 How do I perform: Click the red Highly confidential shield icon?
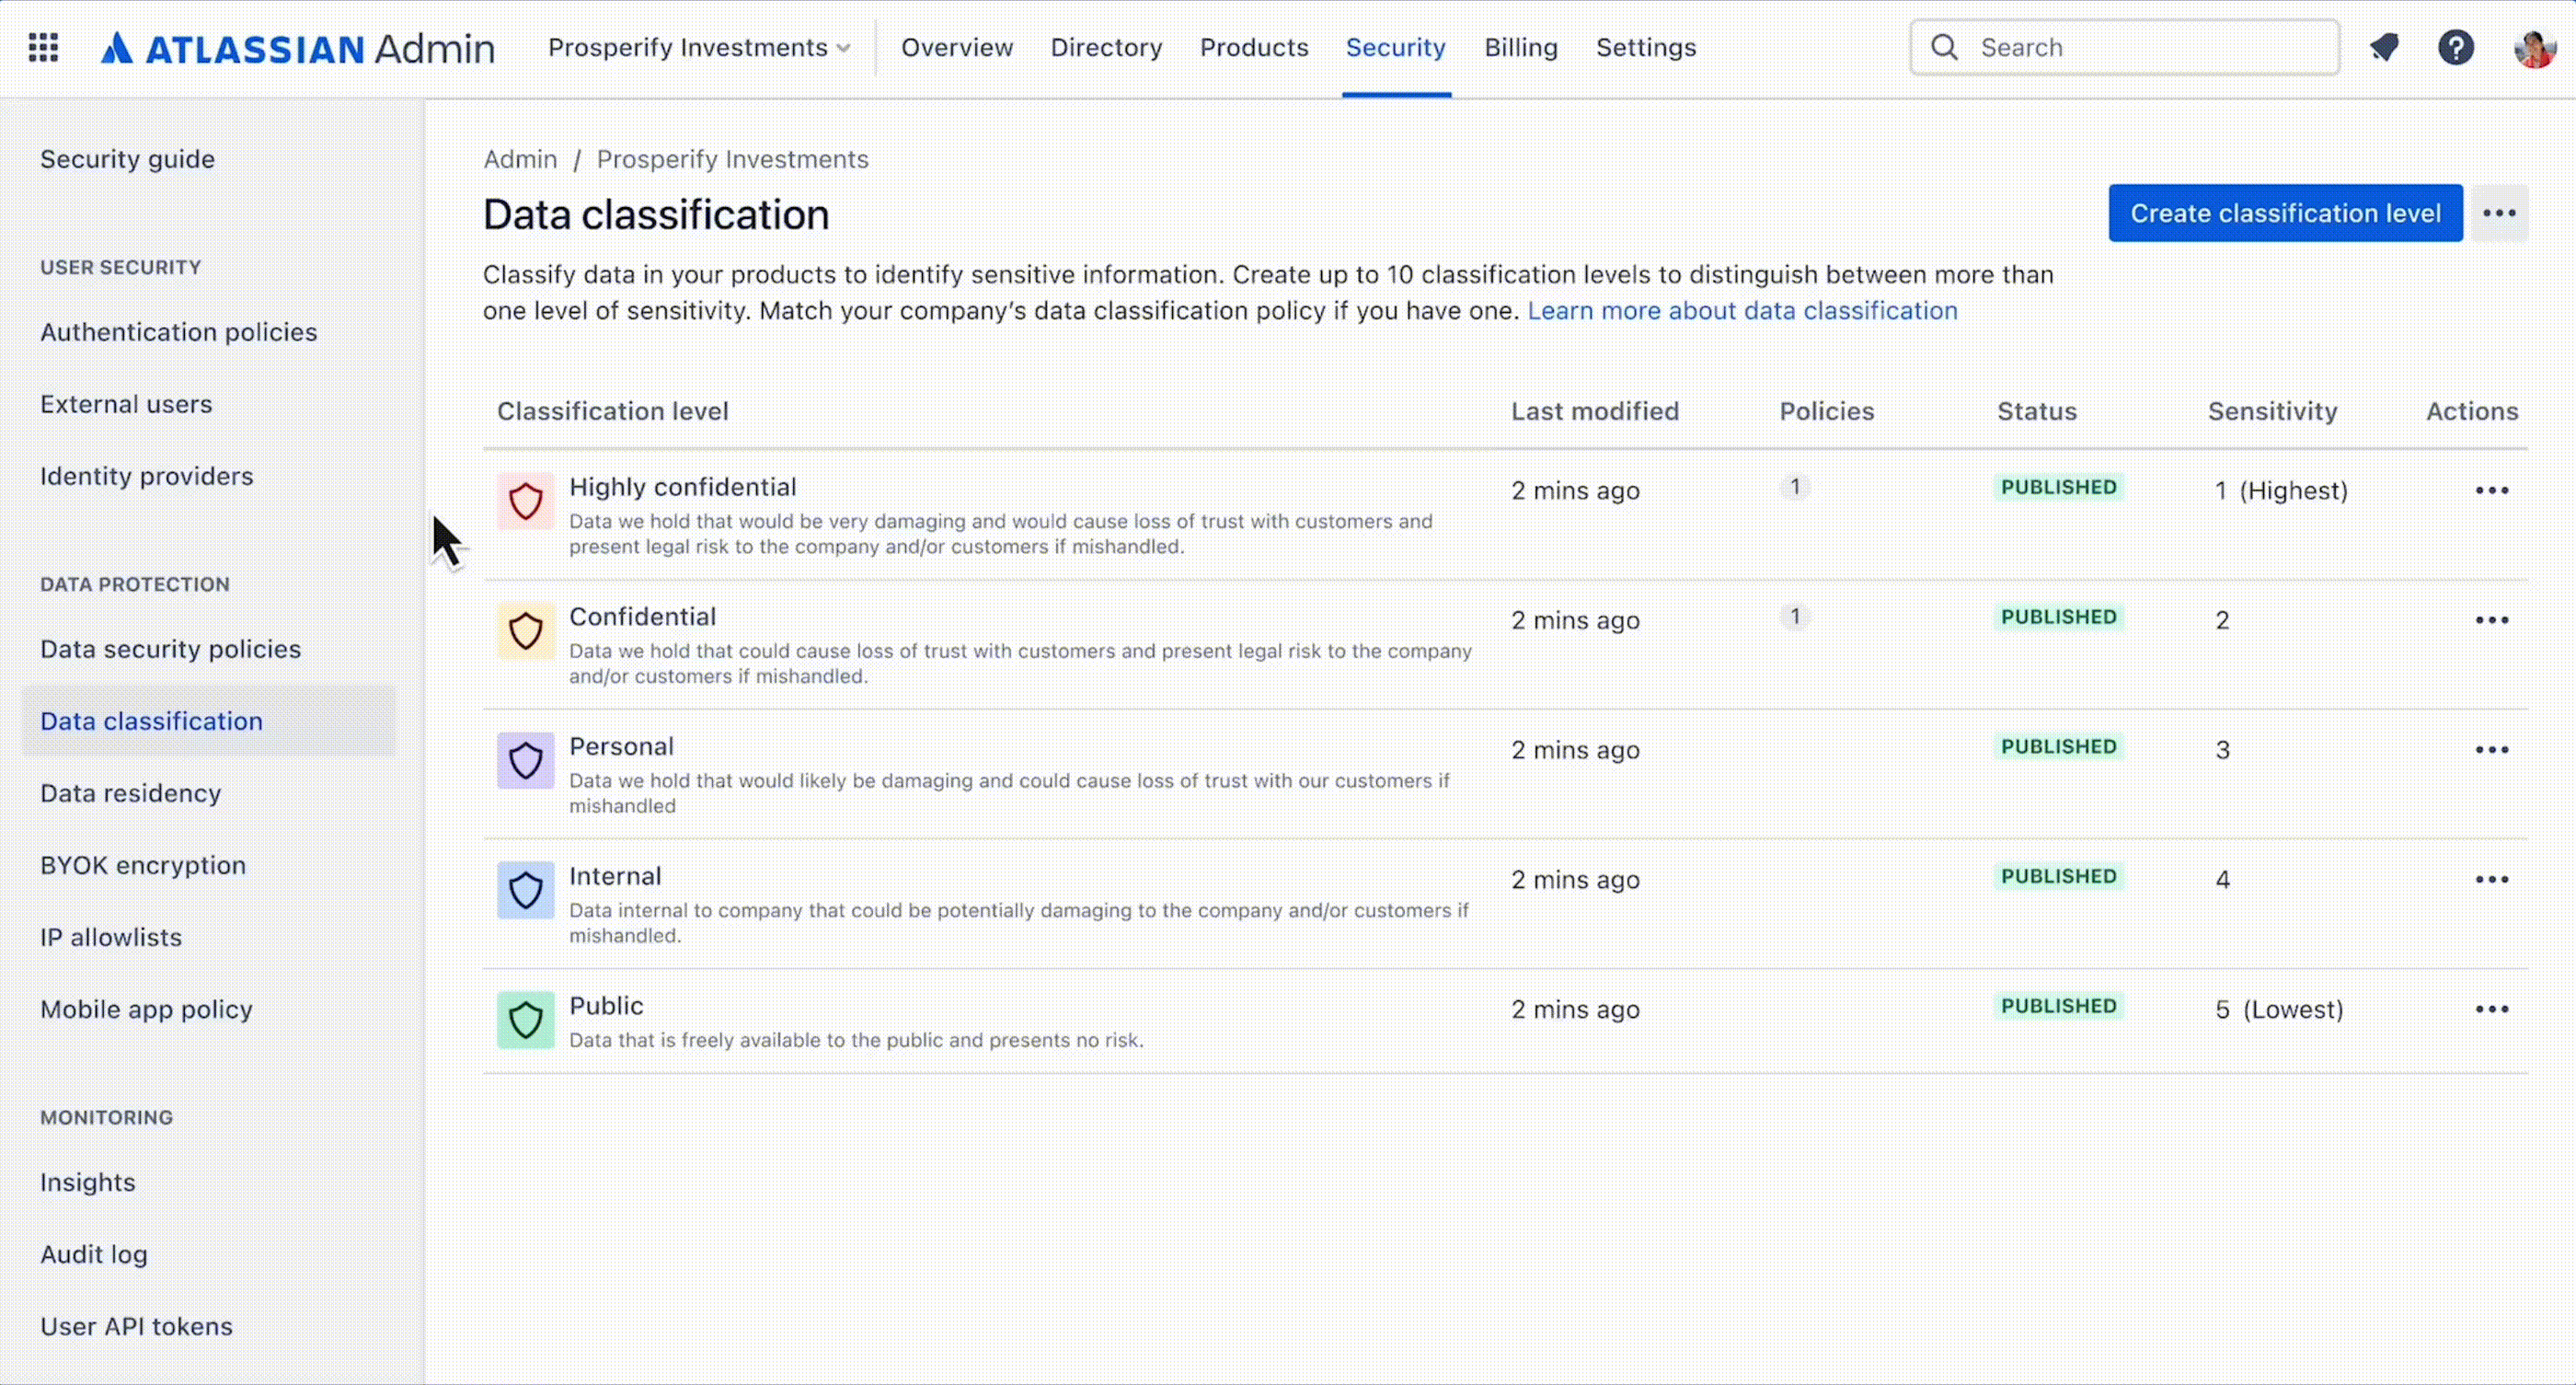coord(526,502)
